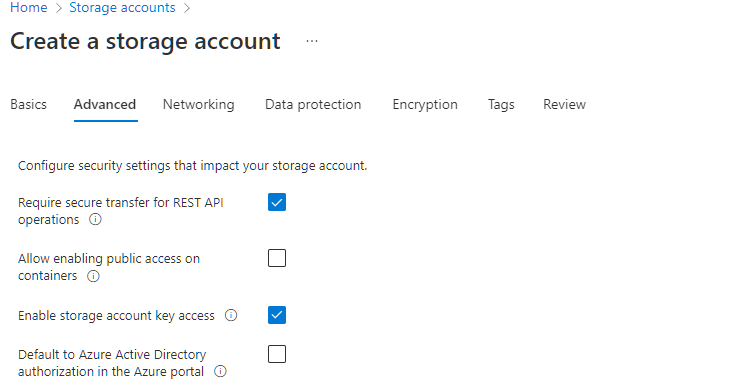
Task: Check Default to Azure Active Directory authorization
Action: 277,354
